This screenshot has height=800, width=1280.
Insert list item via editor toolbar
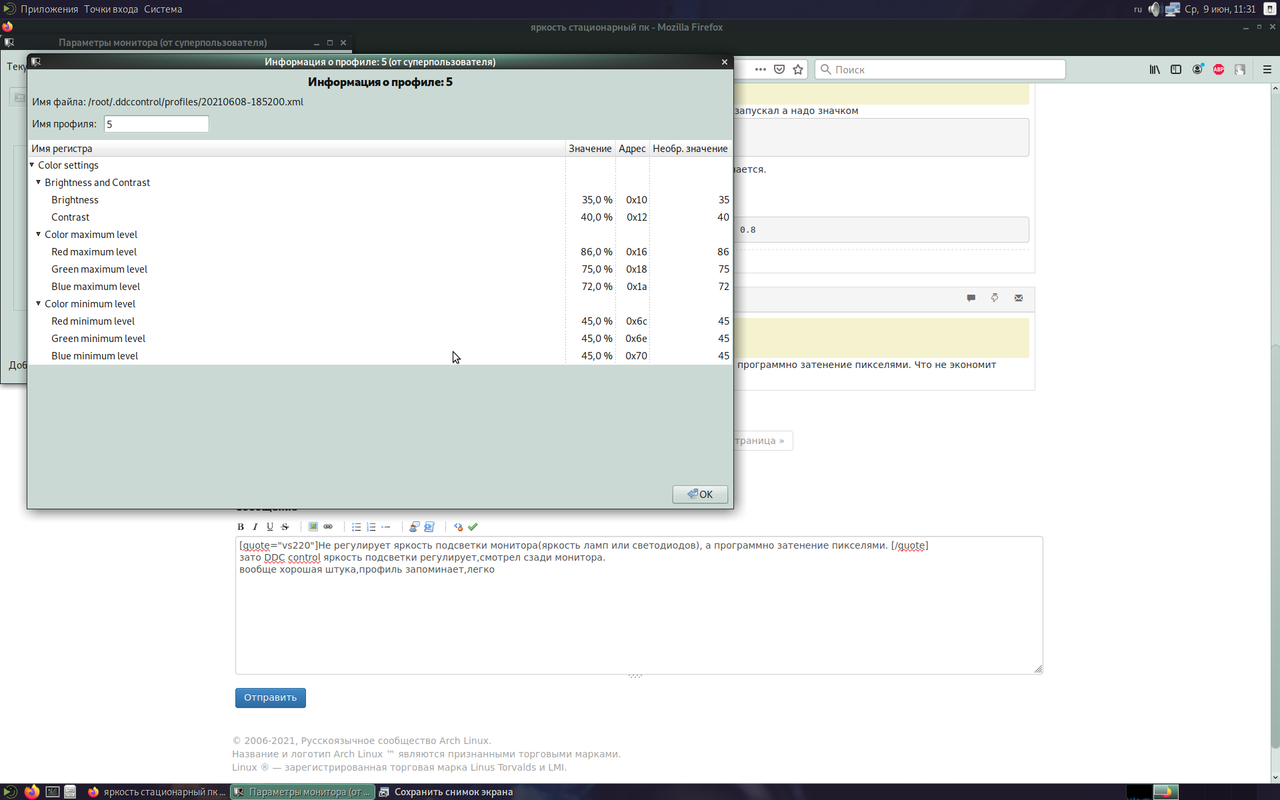click(x=386, y=527)
